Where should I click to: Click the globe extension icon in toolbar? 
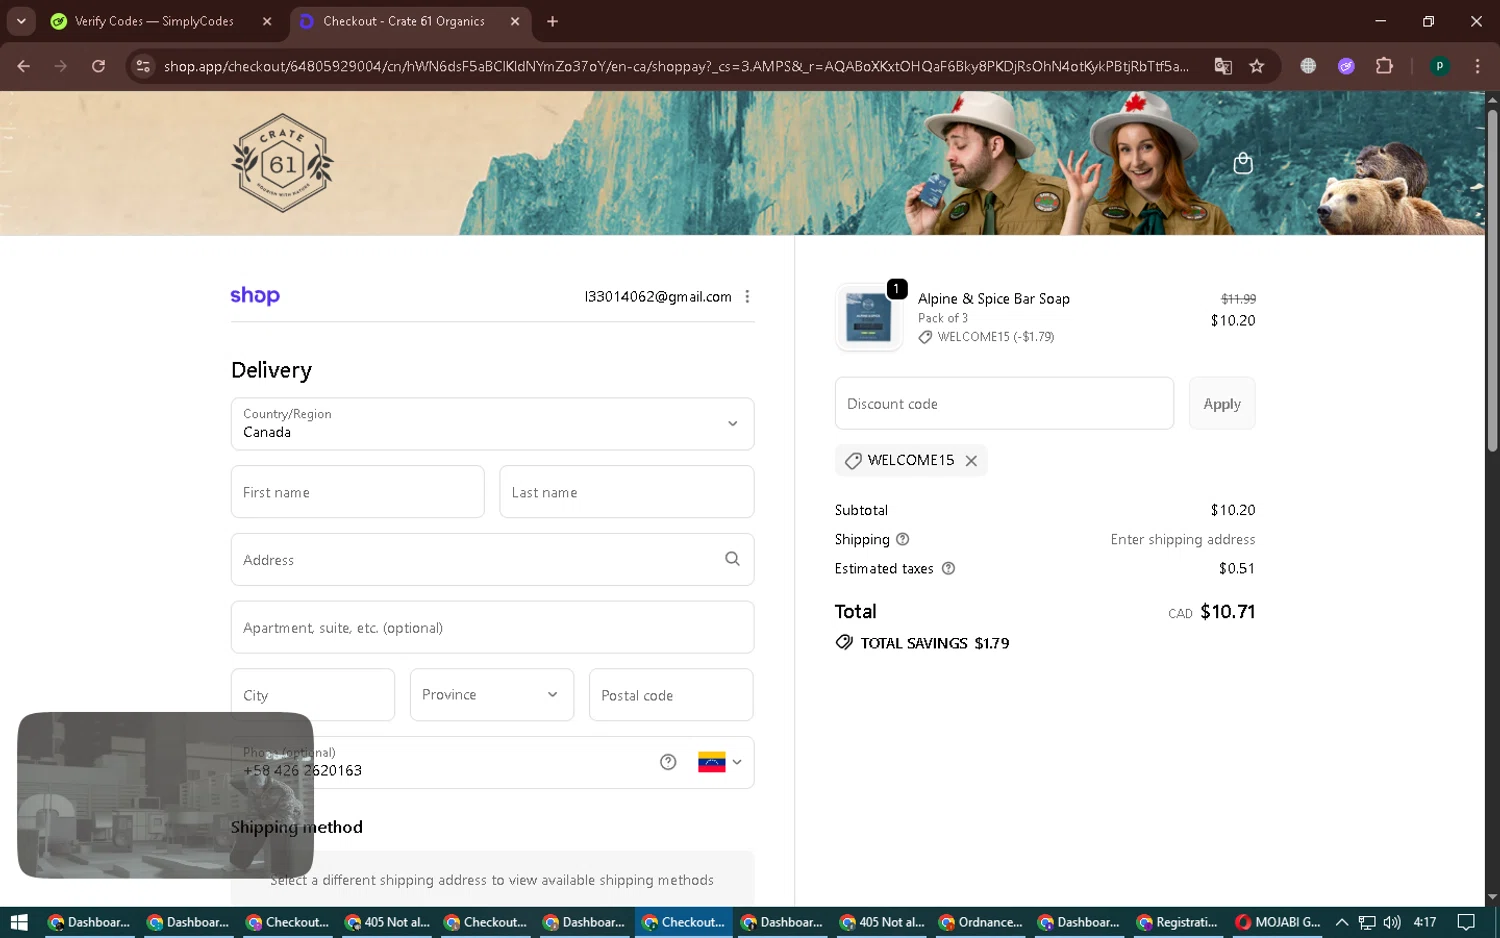pyautogui.click(x=1308, y=66)
